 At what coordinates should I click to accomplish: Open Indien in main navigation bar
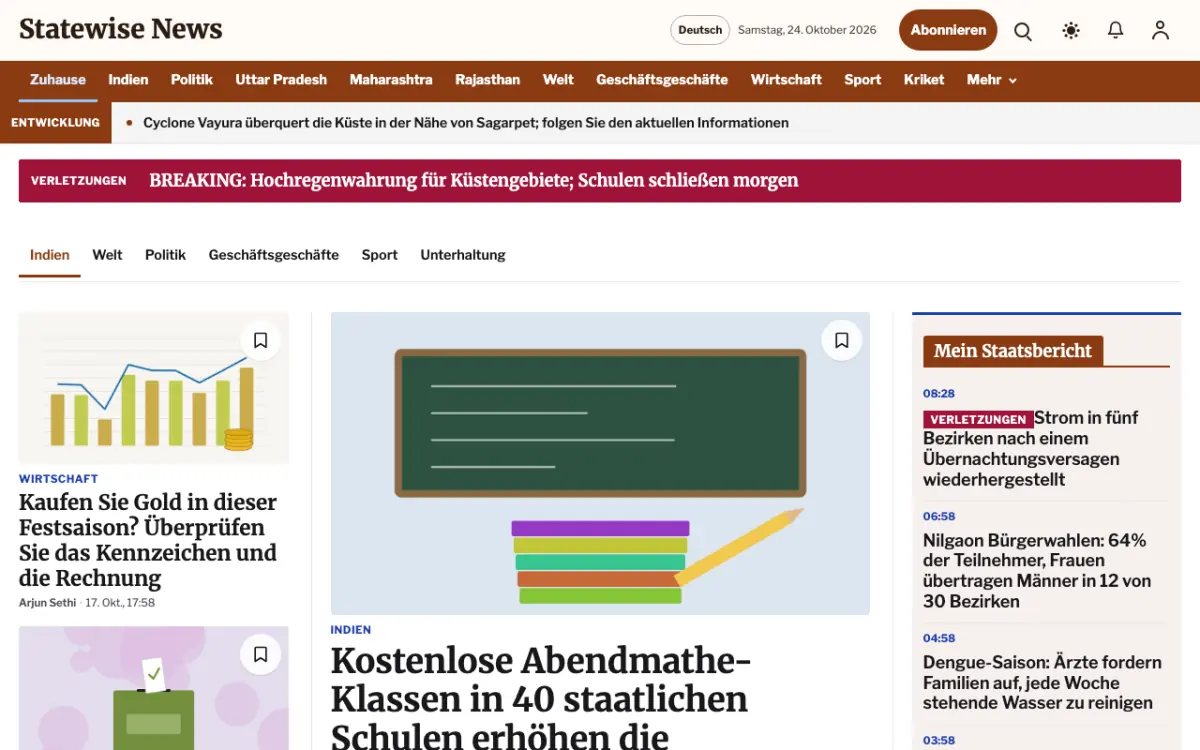[x=128, y=80]
